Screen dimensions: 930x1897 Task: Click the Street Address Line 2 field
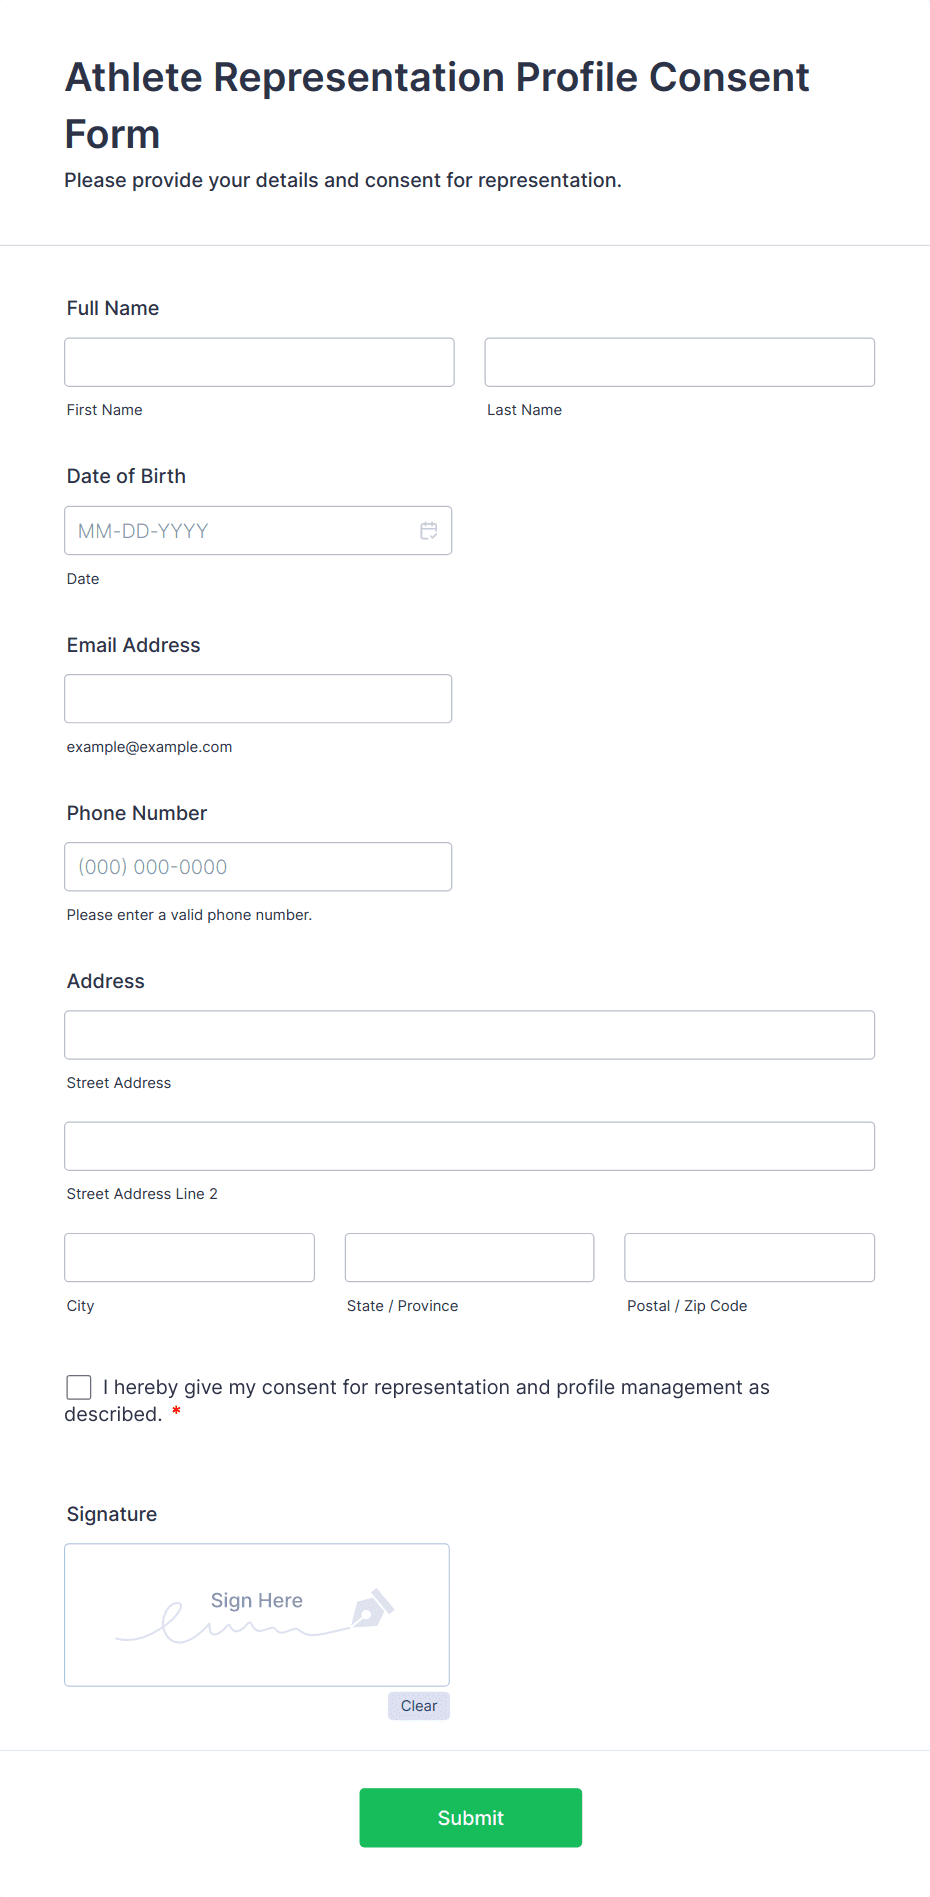[x=469, y=1146]
